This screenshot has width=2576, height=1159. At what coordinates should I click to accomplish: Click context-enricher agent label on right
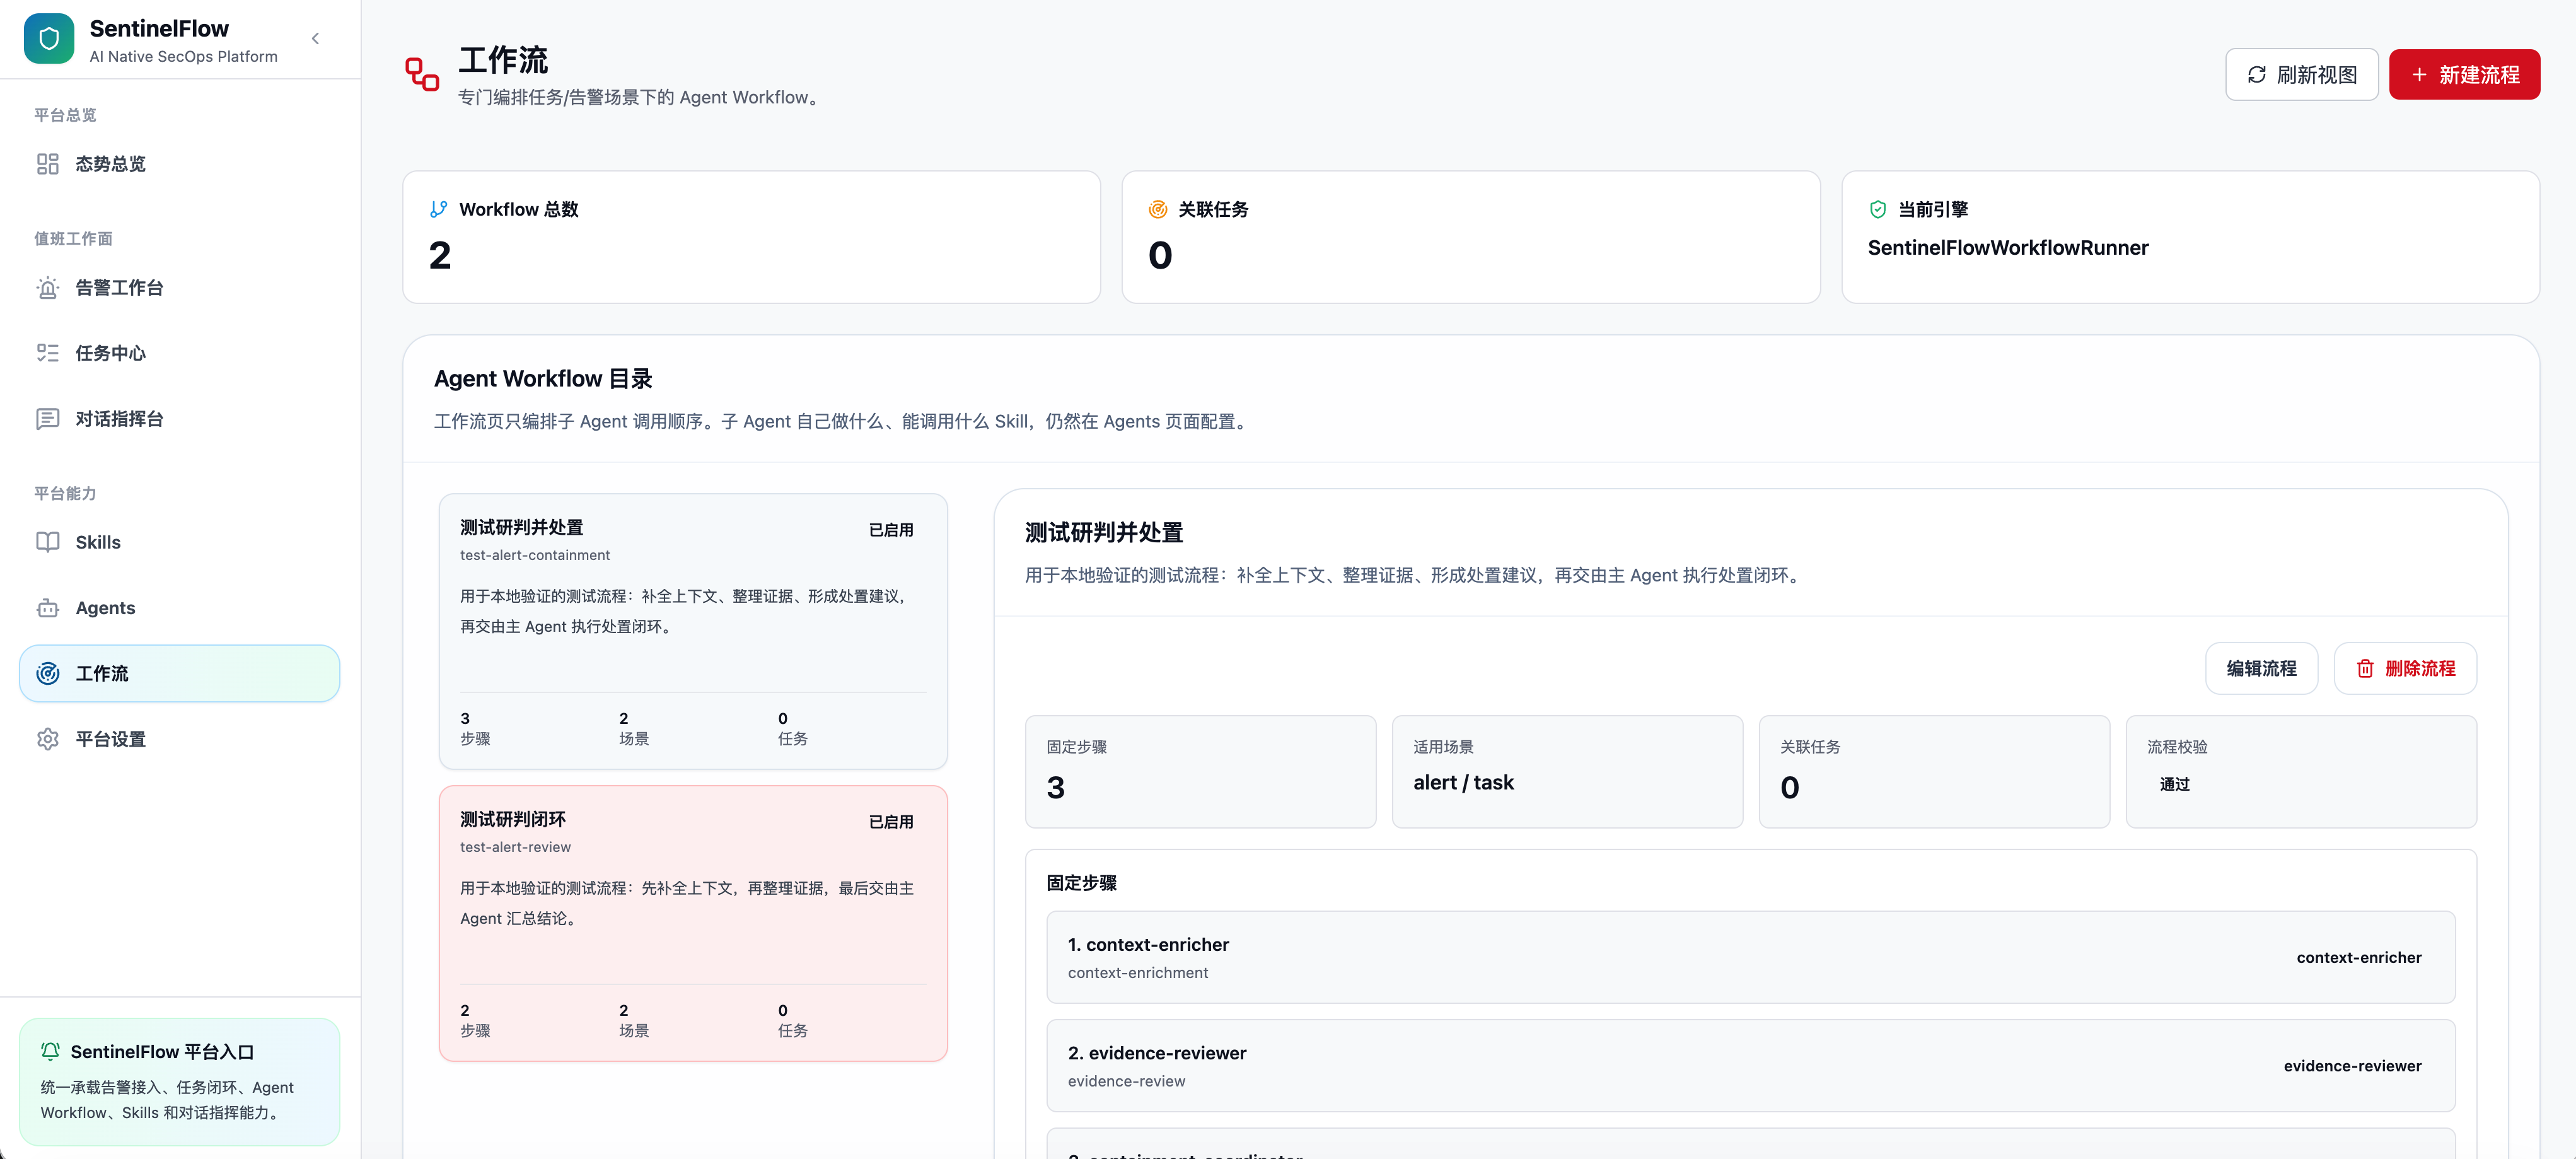2359,957
